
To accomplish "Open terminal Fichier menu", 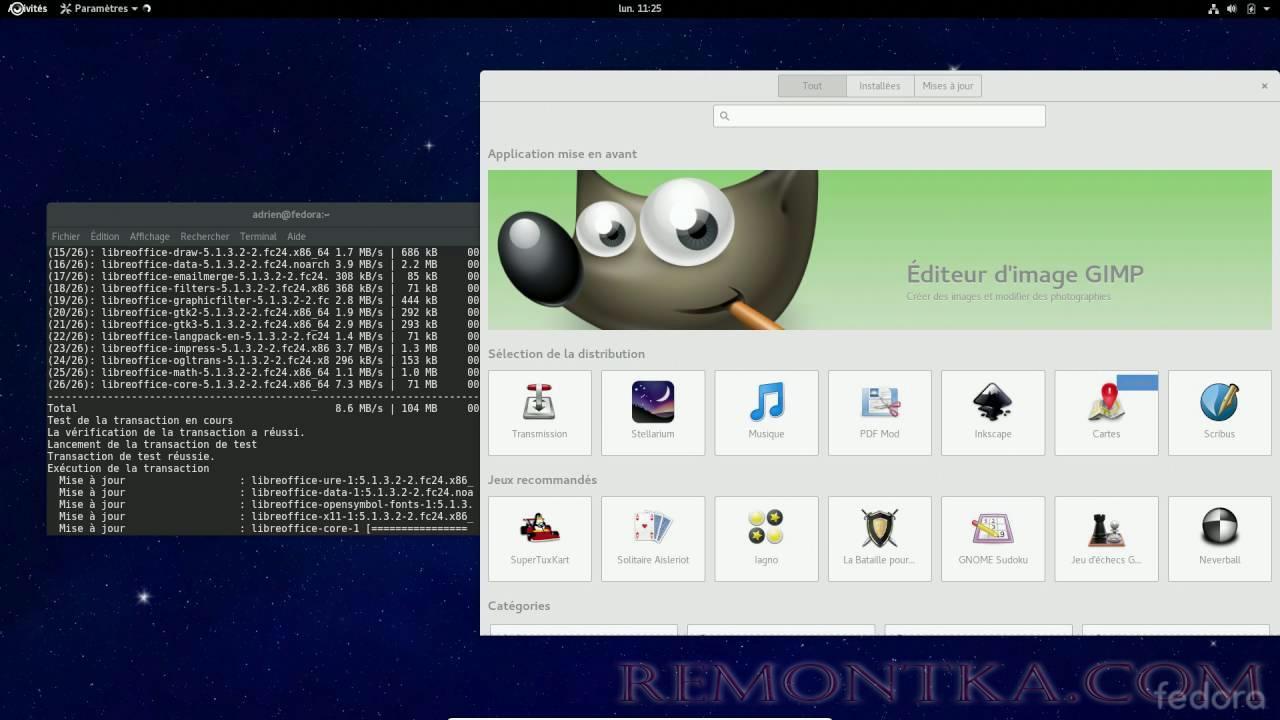I will click(66, 237).
